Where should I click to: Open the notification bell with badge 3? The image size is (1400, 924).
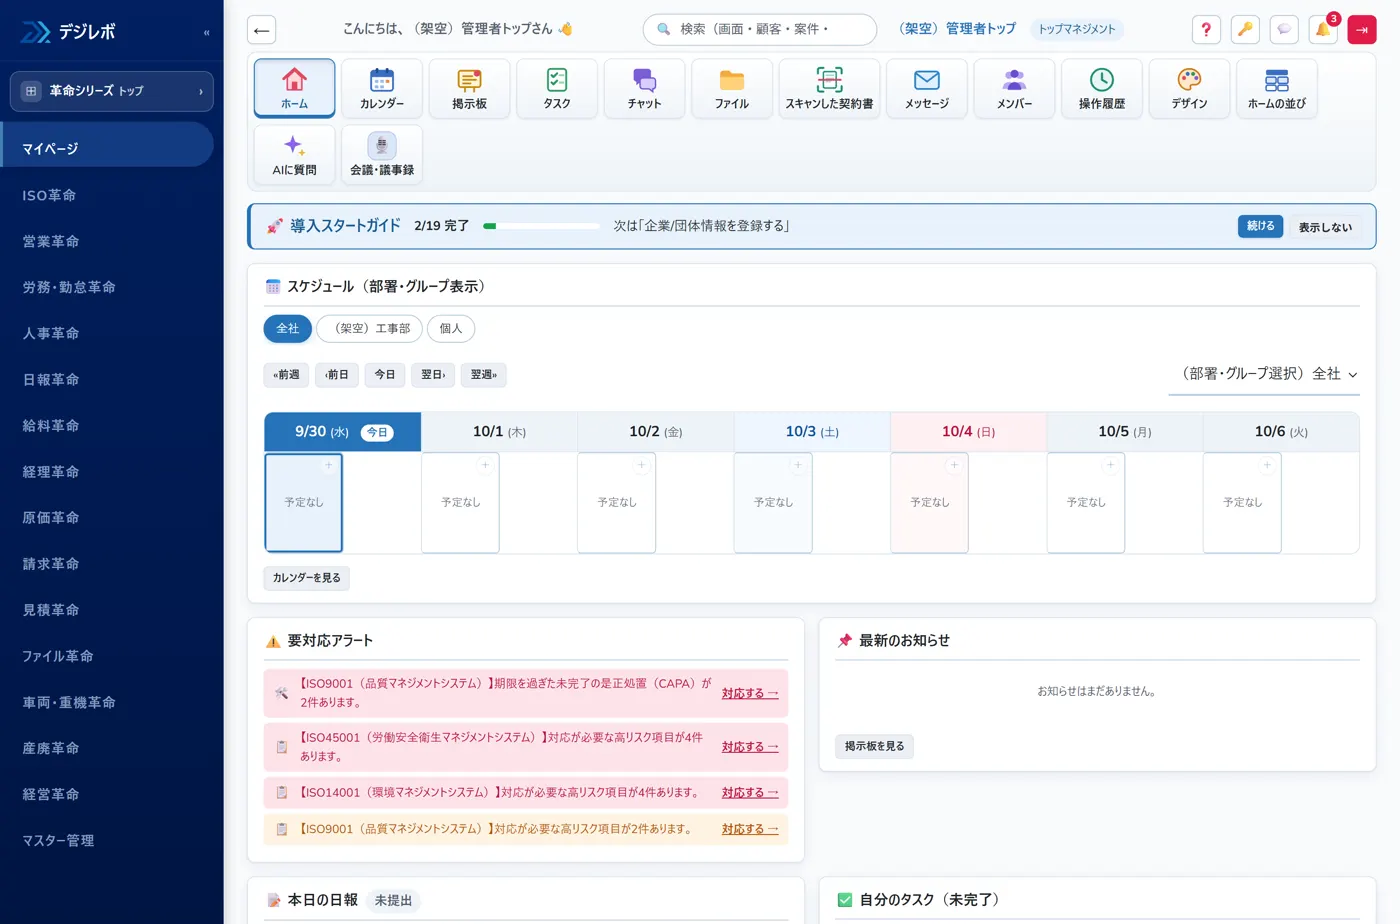pyautogui.click(x=1323, y=30)
